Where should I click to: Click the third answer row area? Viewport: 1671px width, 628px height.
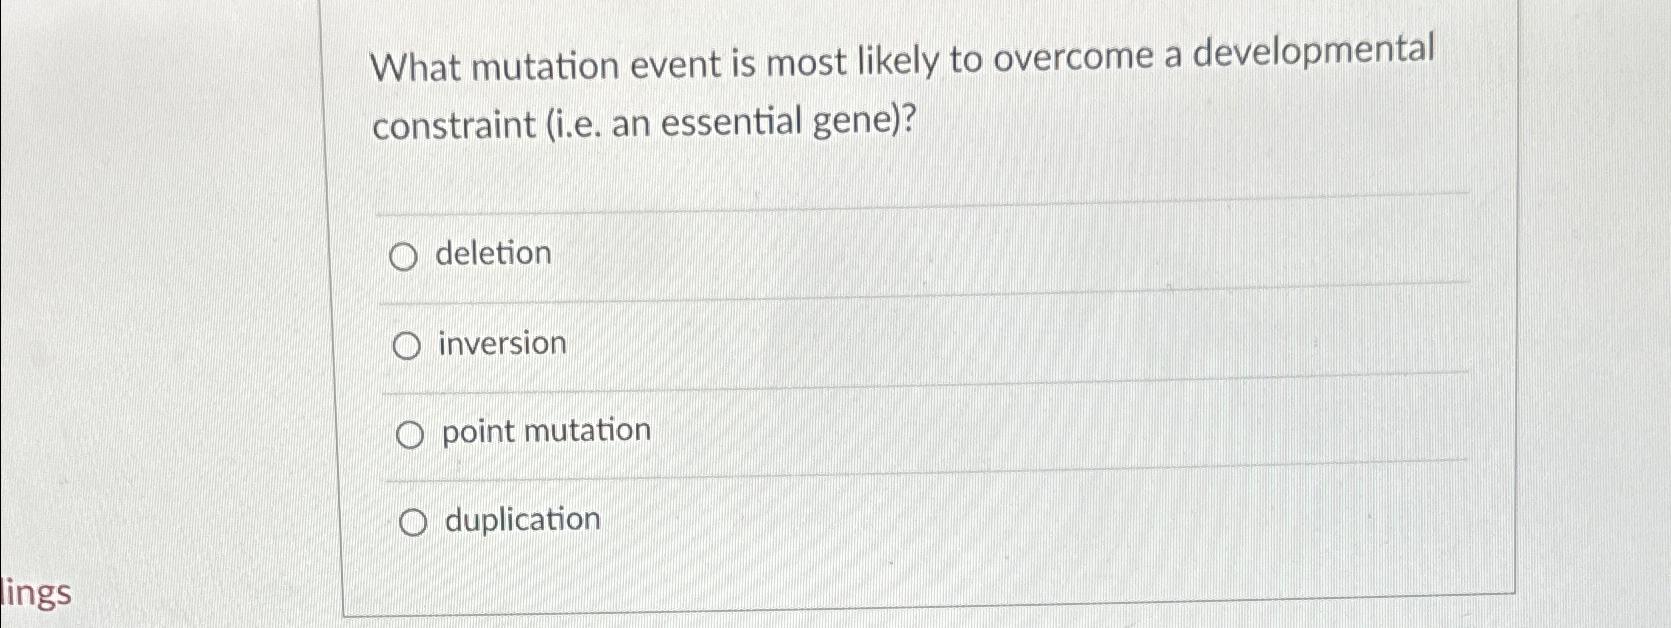(900, 433)
